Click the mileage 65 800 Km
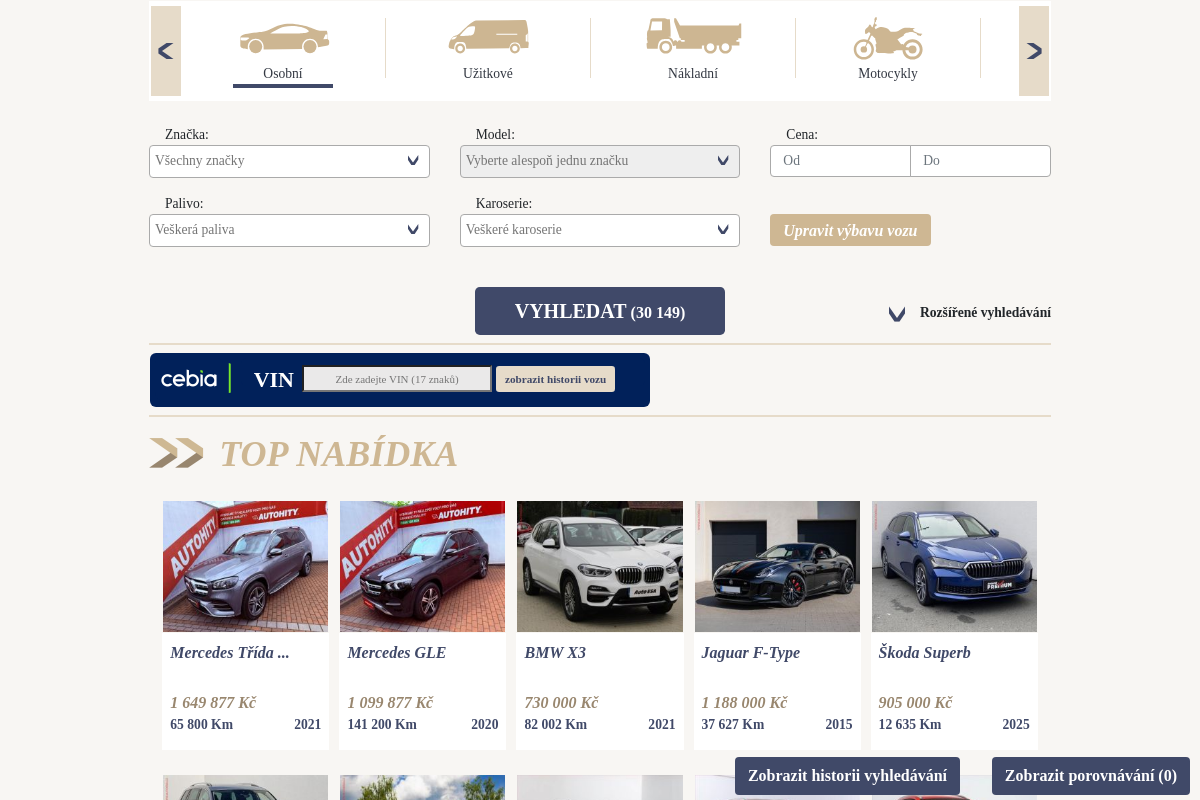Image resolution: width=1200 pixels, height=800 pixels. coord(201,725)
